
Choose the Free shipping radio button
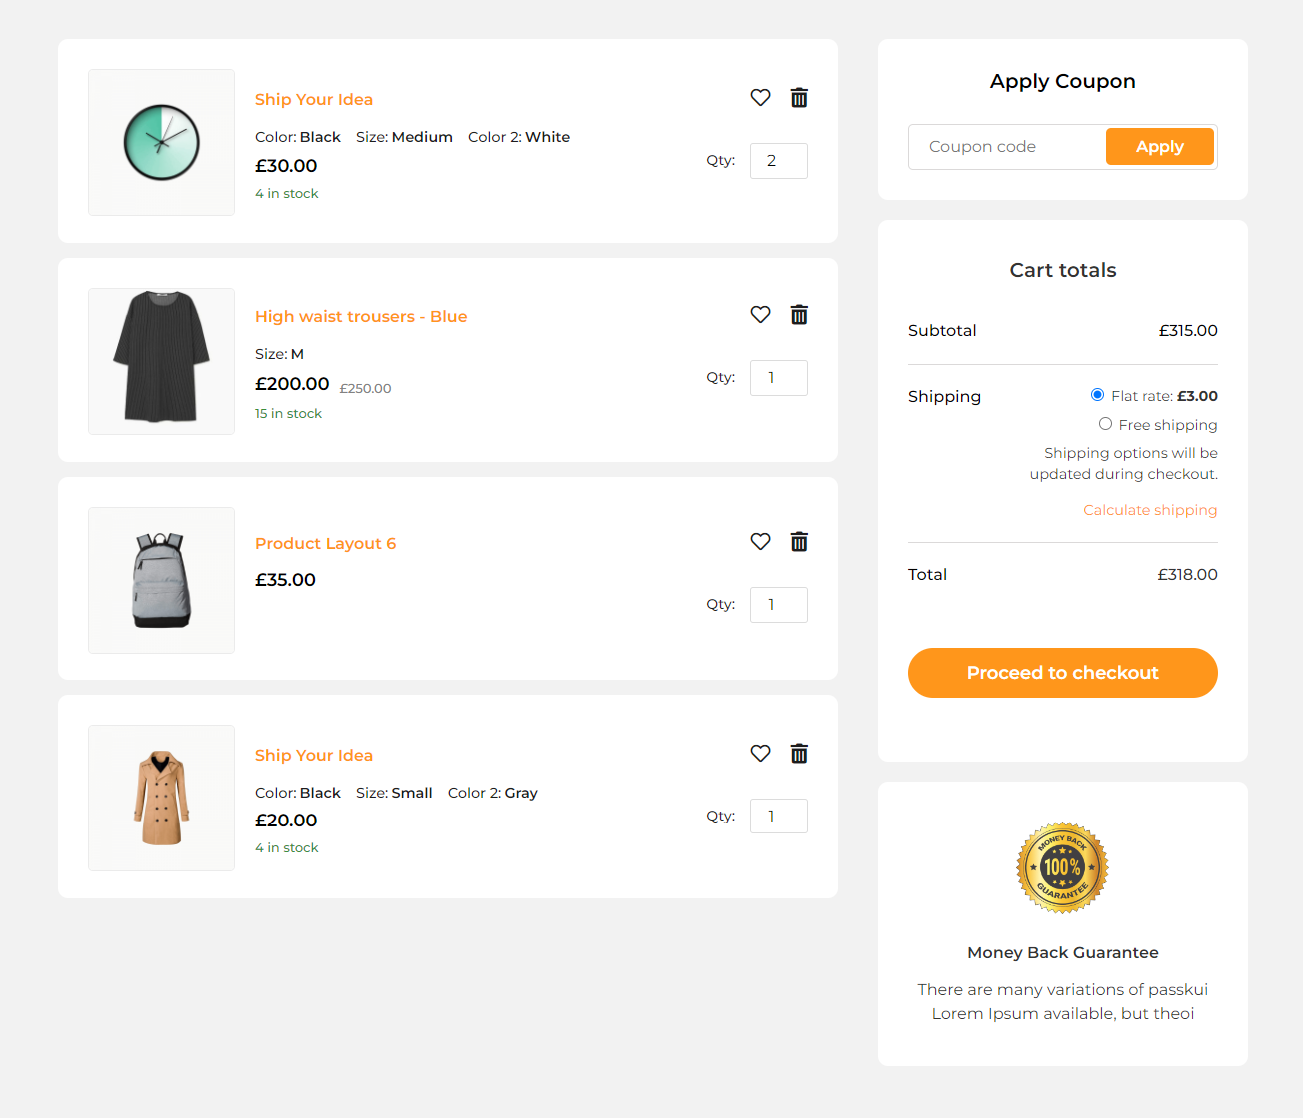[1105, 424]
